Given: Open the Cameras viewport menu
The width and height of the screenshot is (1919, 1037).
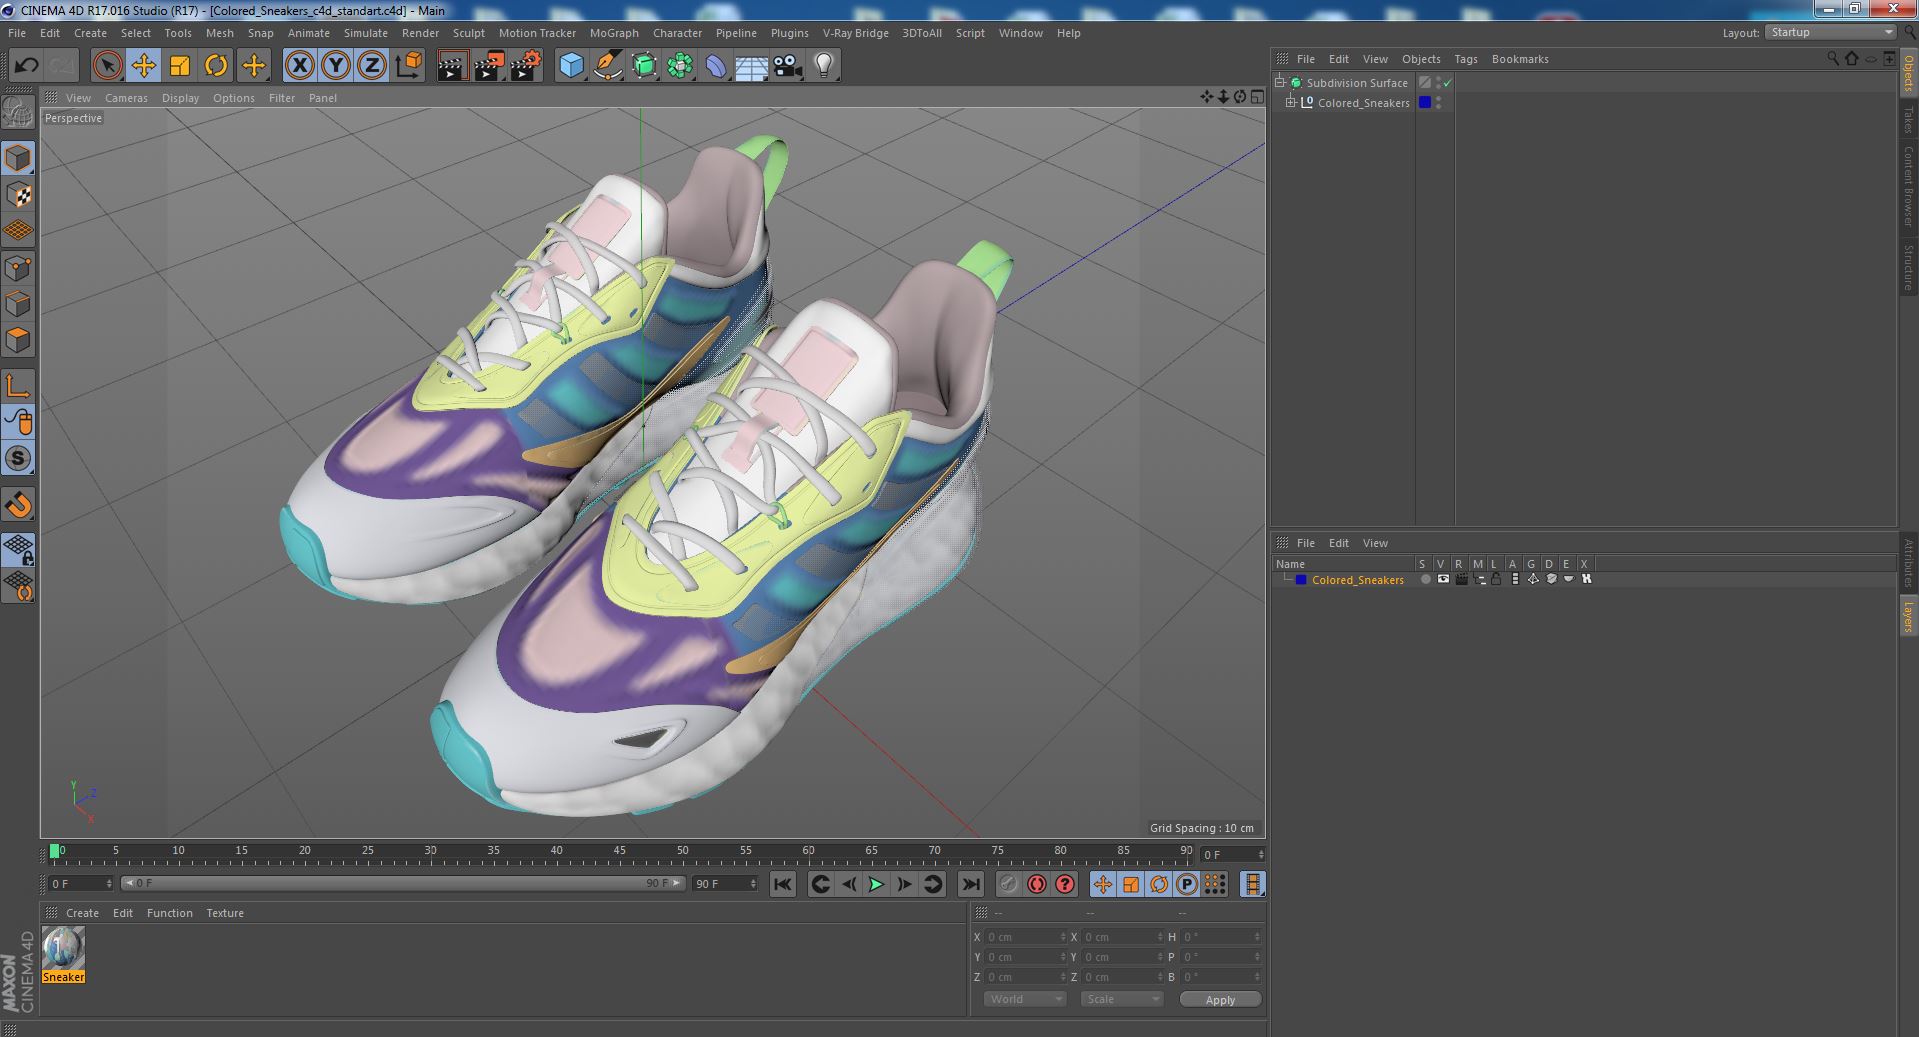Looking at the screenshot, I should click(126, 98).
